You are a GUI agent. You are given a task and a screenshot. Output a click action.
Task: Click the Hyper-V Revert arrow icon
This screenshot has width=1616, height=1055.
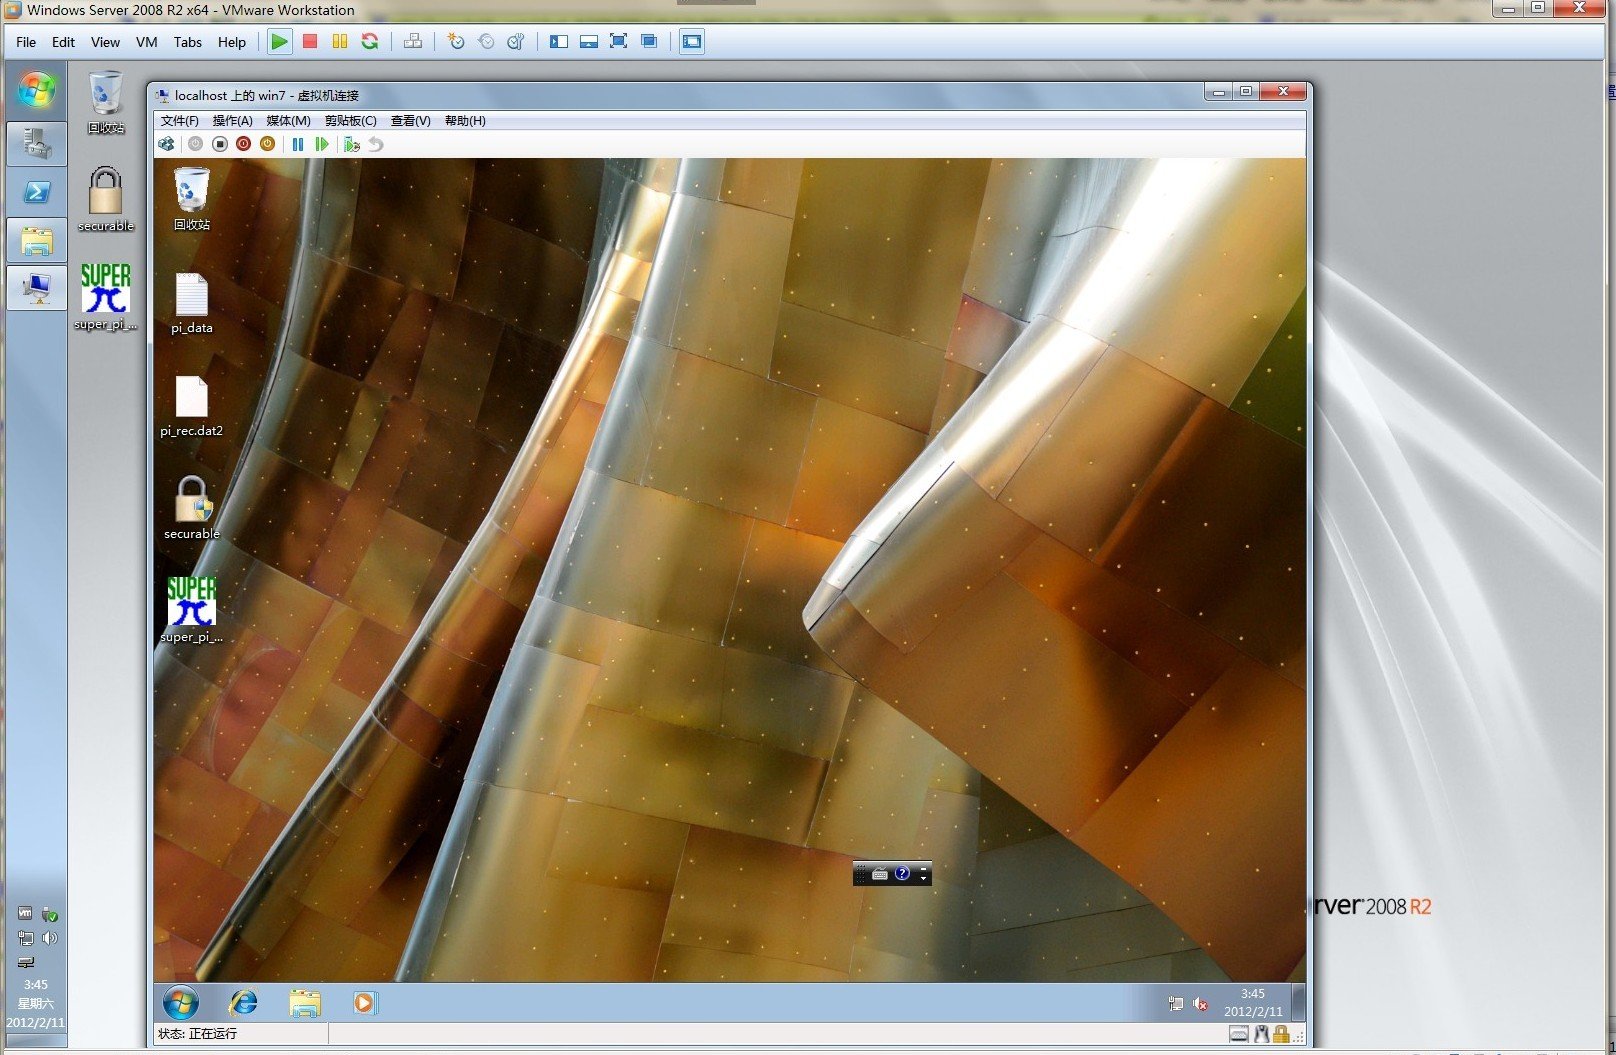[376, 144]
